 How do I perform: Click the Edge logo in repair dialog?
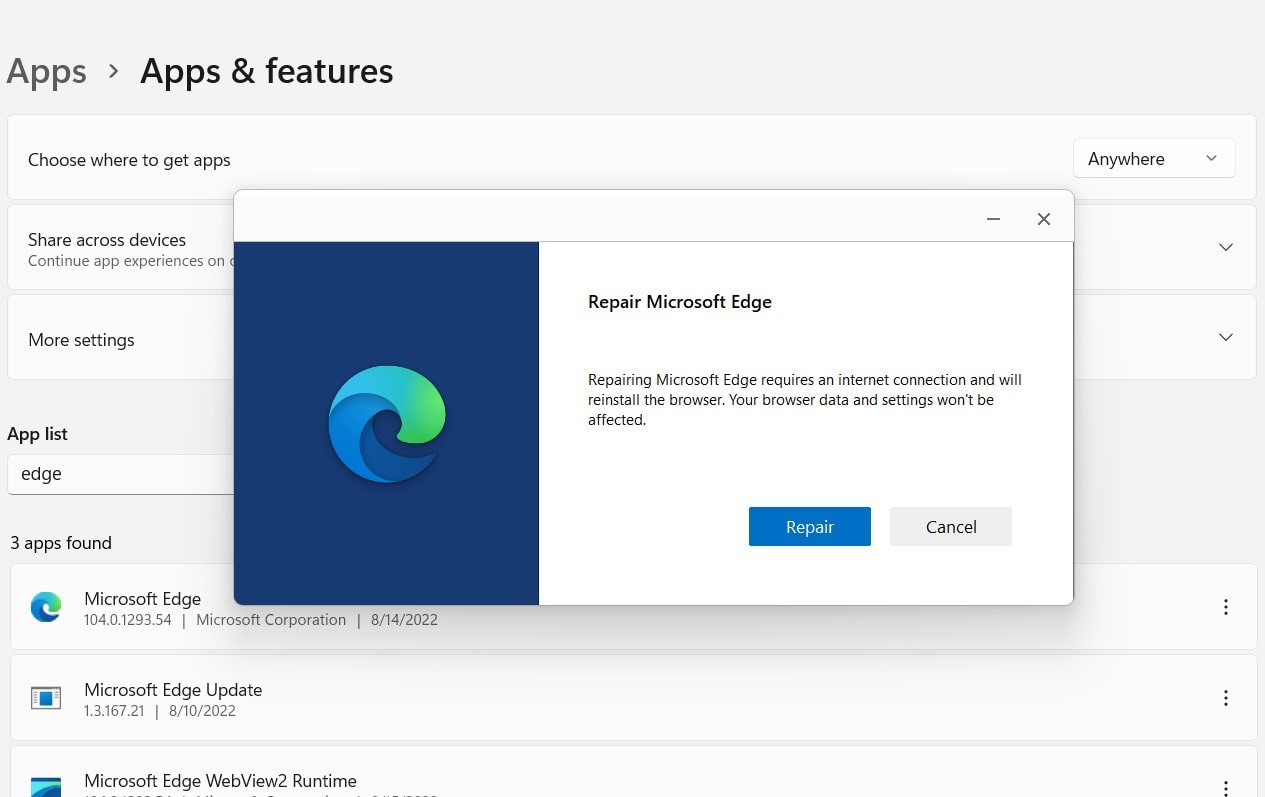pos(386,423)
